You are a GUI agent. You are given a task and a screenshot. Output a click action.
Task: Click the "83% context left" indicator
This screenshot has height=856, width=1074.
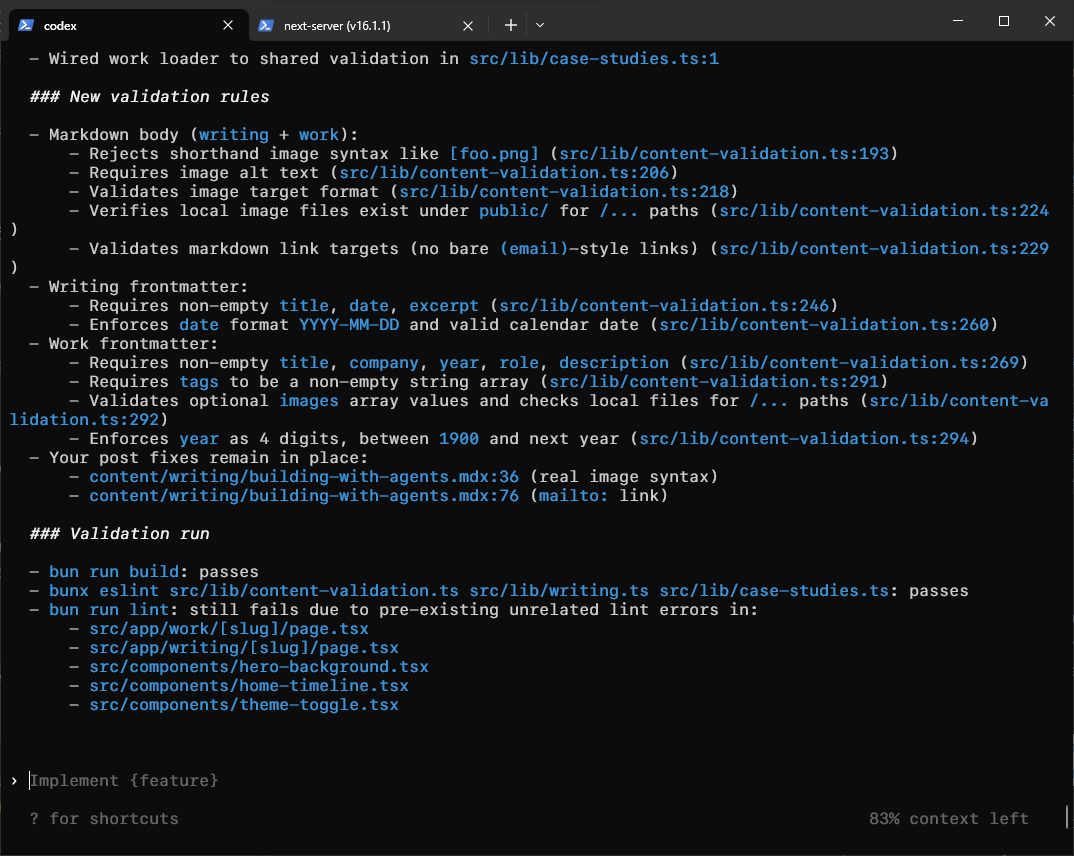click(948, 818)
